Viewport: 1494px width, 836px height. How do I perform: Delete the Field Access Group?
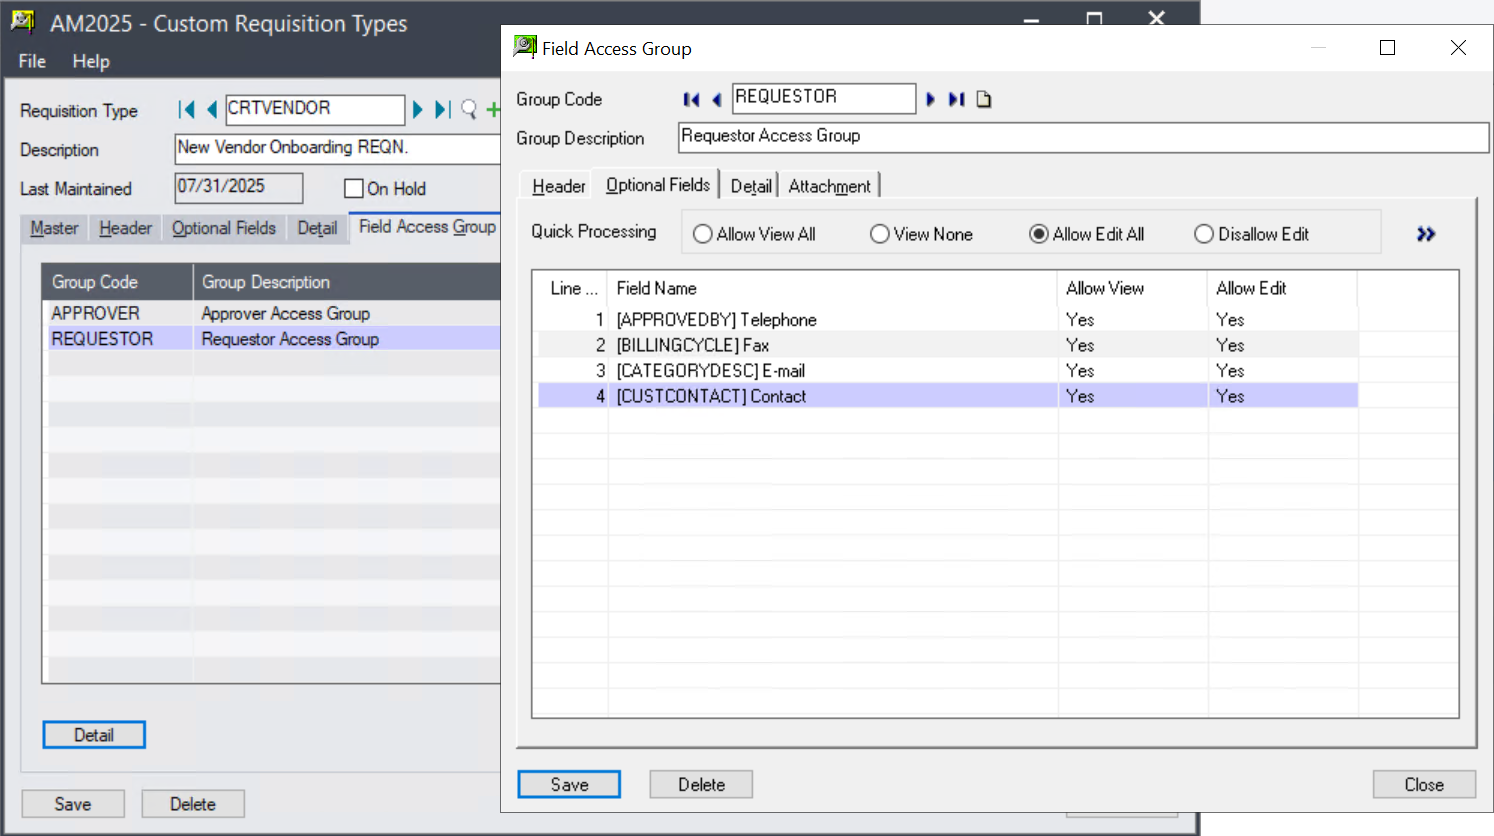click(x=701, y=784)
